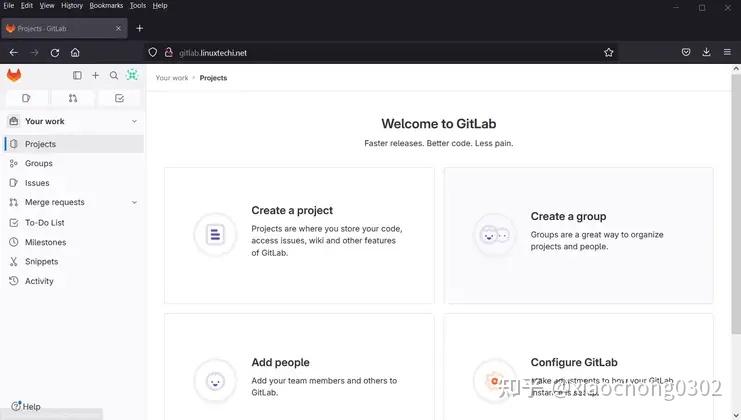
Task: Click the Your work breadcrumb link
Action: click(x=172, y=78)
